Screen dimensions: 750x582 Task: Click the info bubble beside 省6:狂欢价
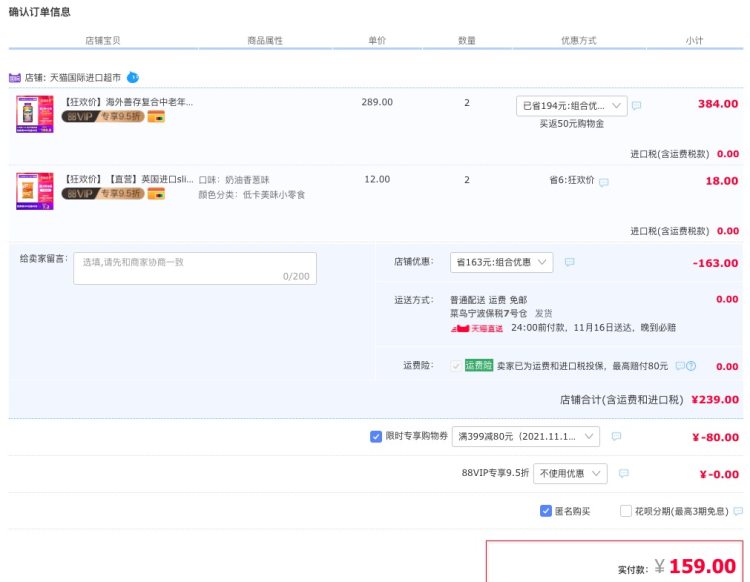(604, 182)
